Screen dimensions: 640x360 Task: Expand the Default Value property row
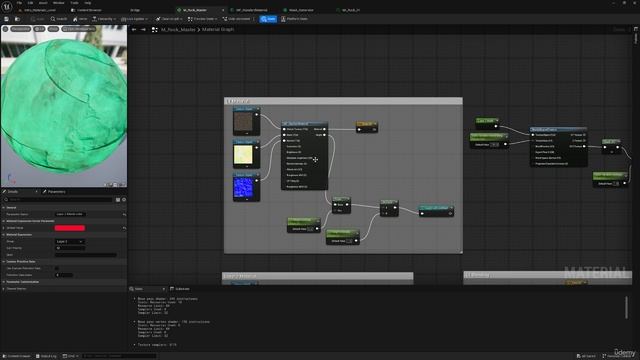click(4, 228)
